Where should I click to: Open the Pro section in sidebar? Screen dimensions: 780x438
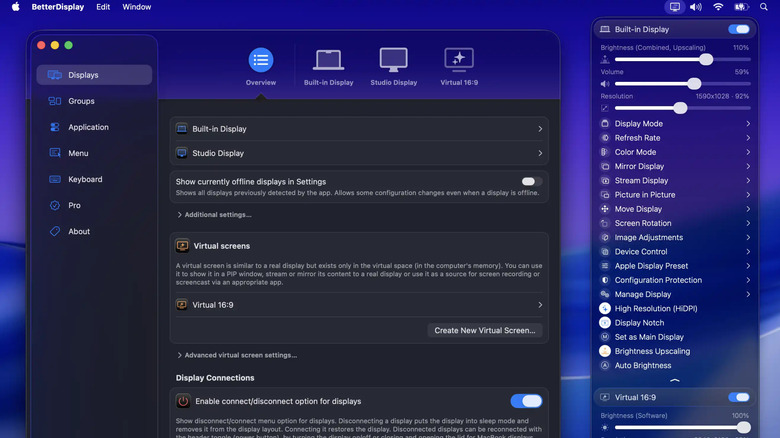tap(94, 205)
